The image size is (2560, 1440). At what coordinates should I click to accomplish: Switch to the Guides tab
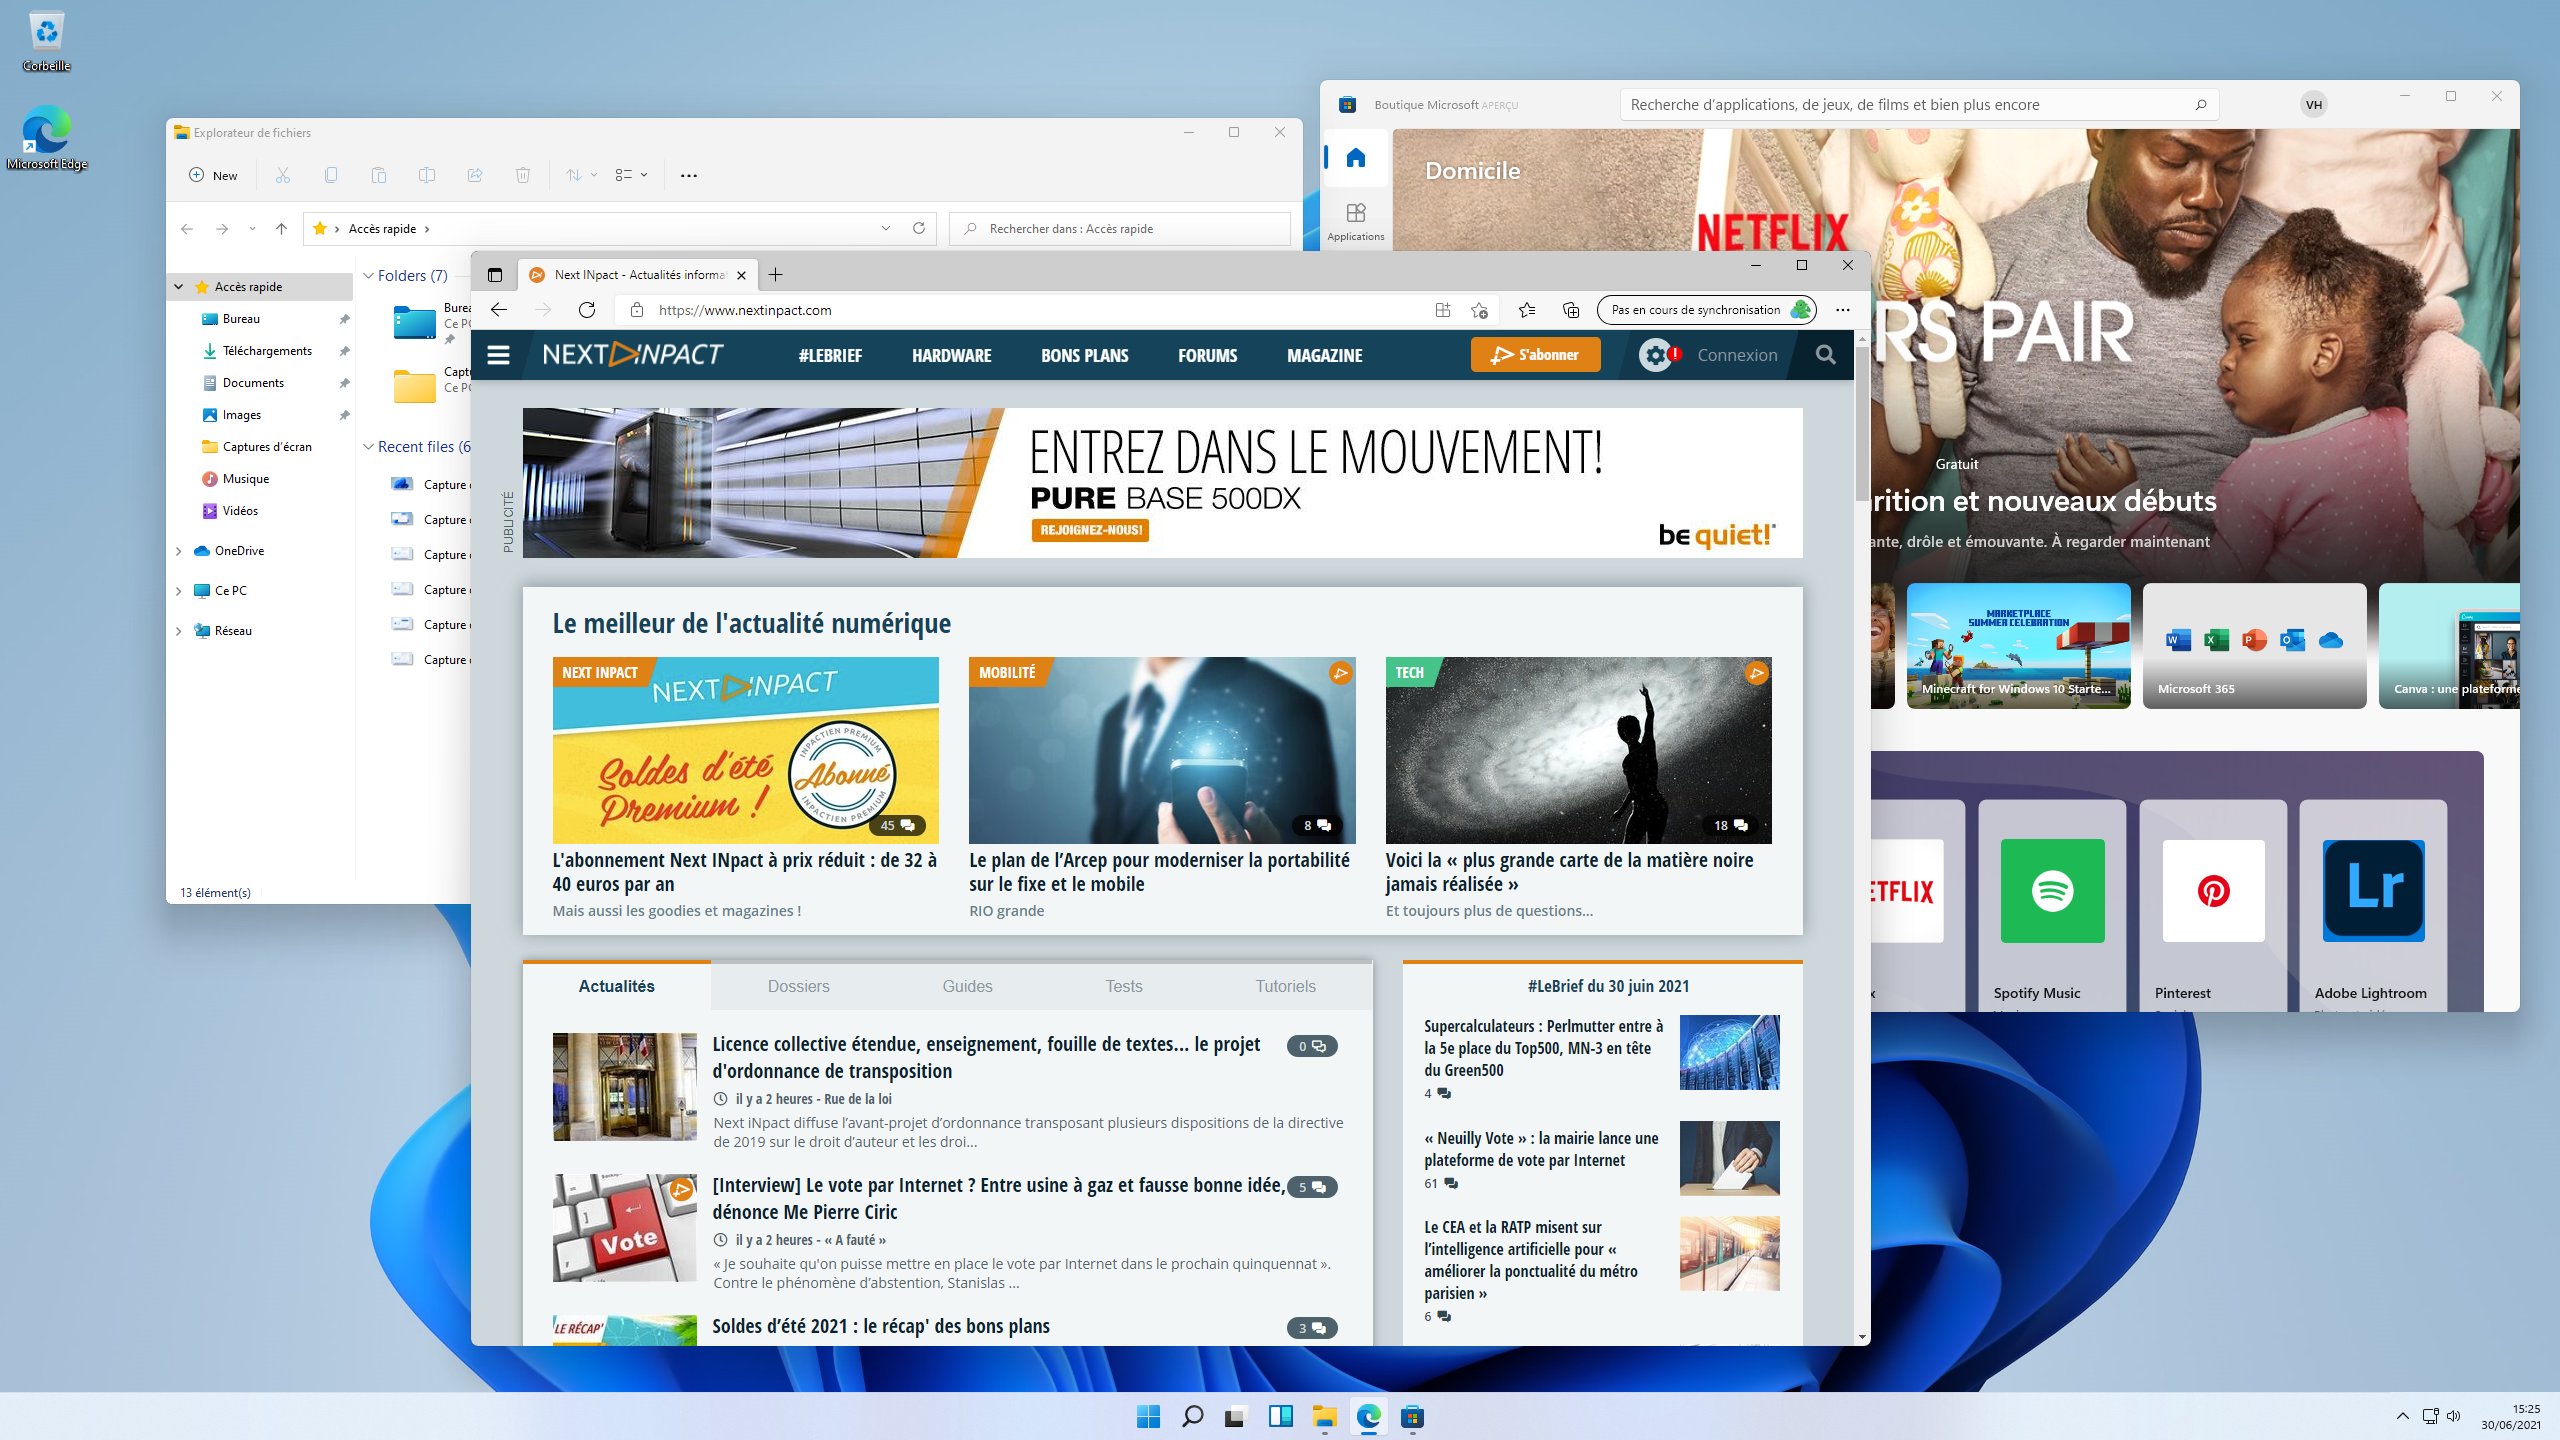967,986
